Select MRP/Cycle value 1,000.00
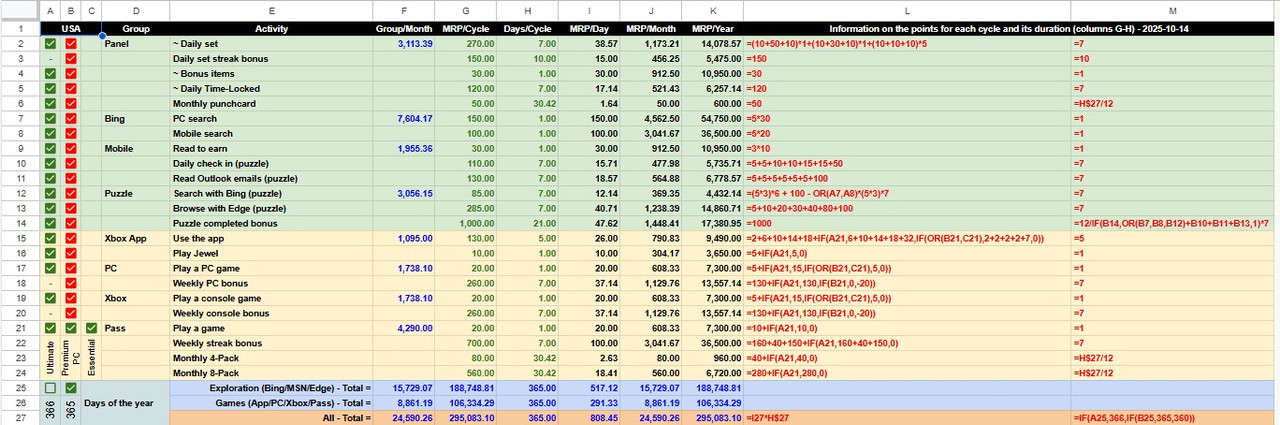Image resolution: width=1280 pixels, height=425 pixels. tap(466, 223)
